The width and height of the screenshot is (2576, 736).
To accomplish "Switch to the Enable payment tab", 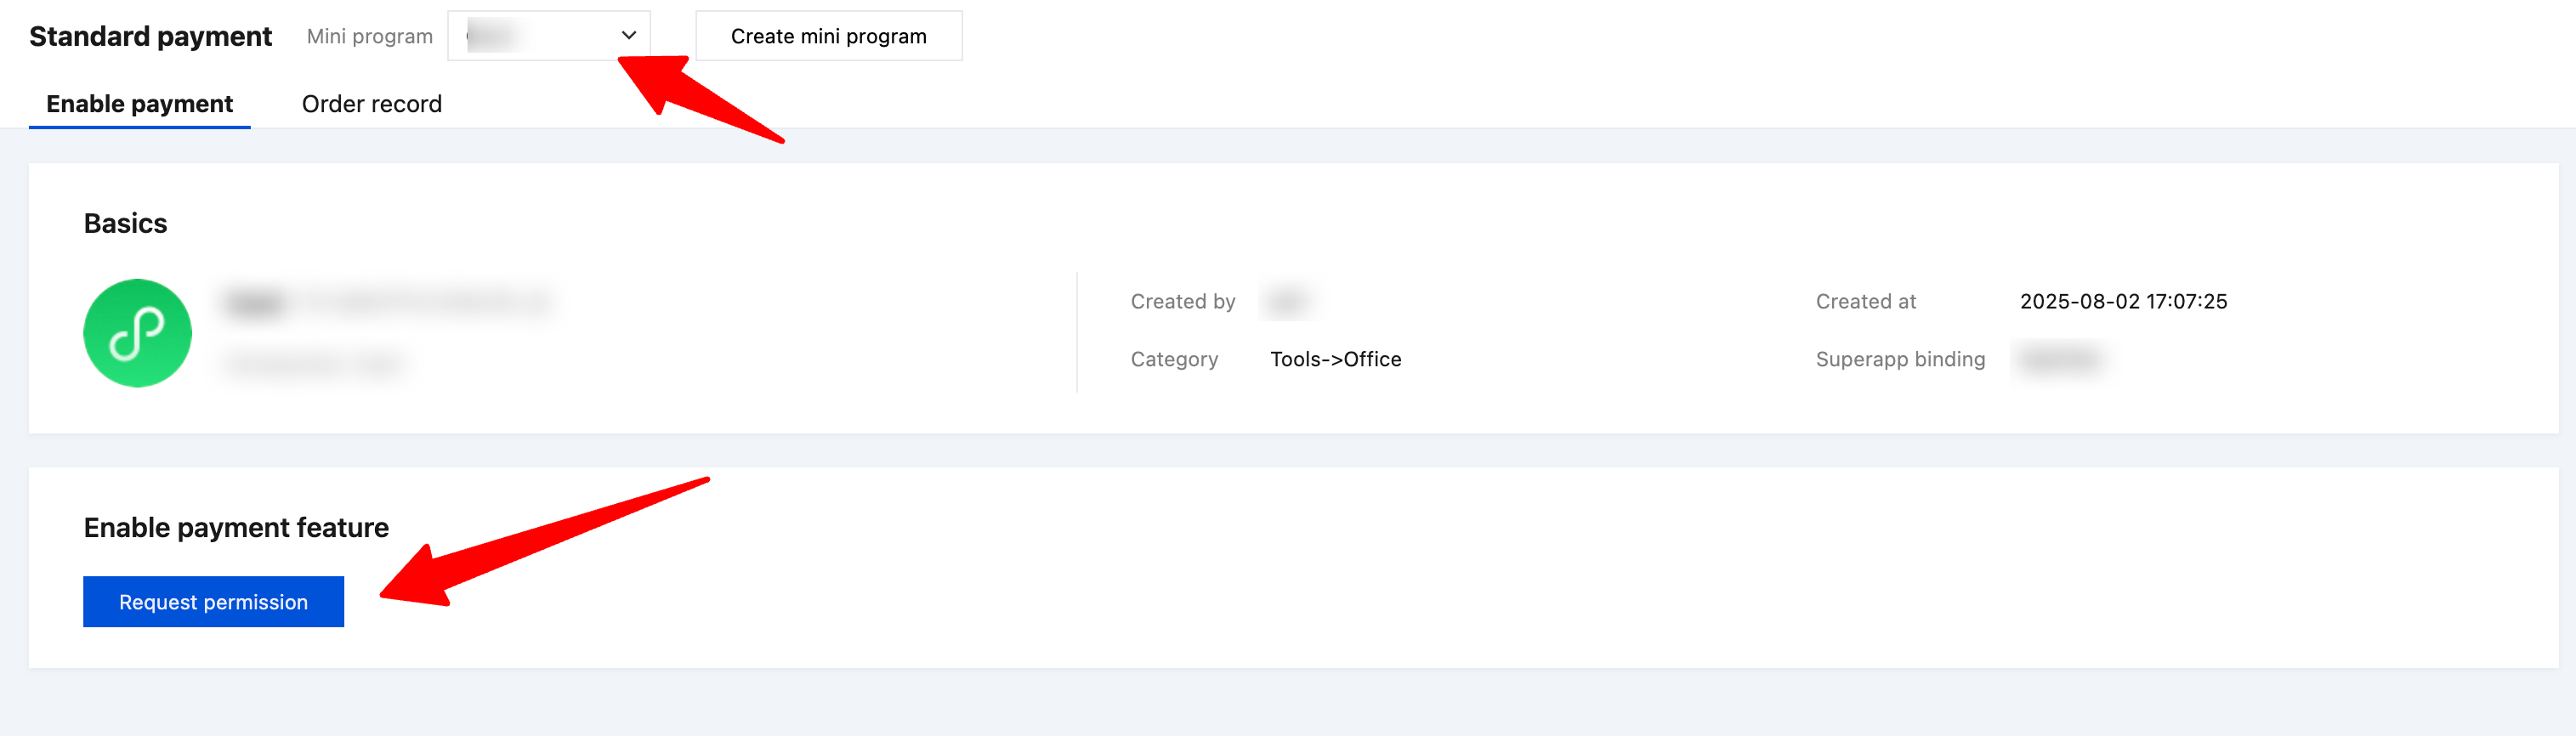I will tap(139, 104).
